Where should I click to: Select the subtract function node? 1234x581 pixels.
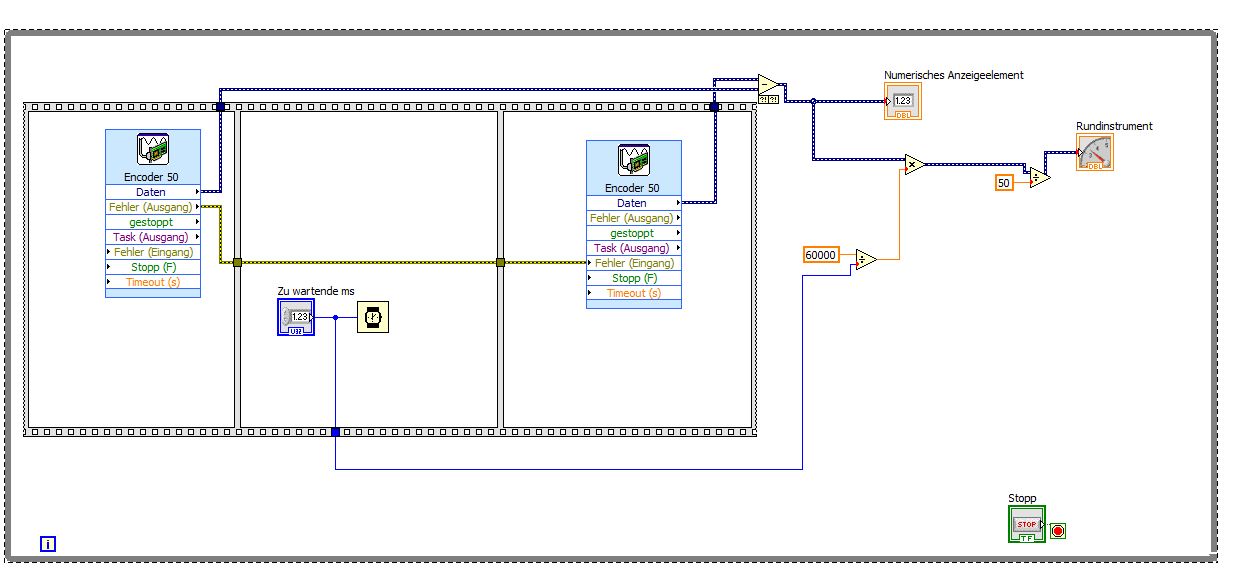pos(769,84)
